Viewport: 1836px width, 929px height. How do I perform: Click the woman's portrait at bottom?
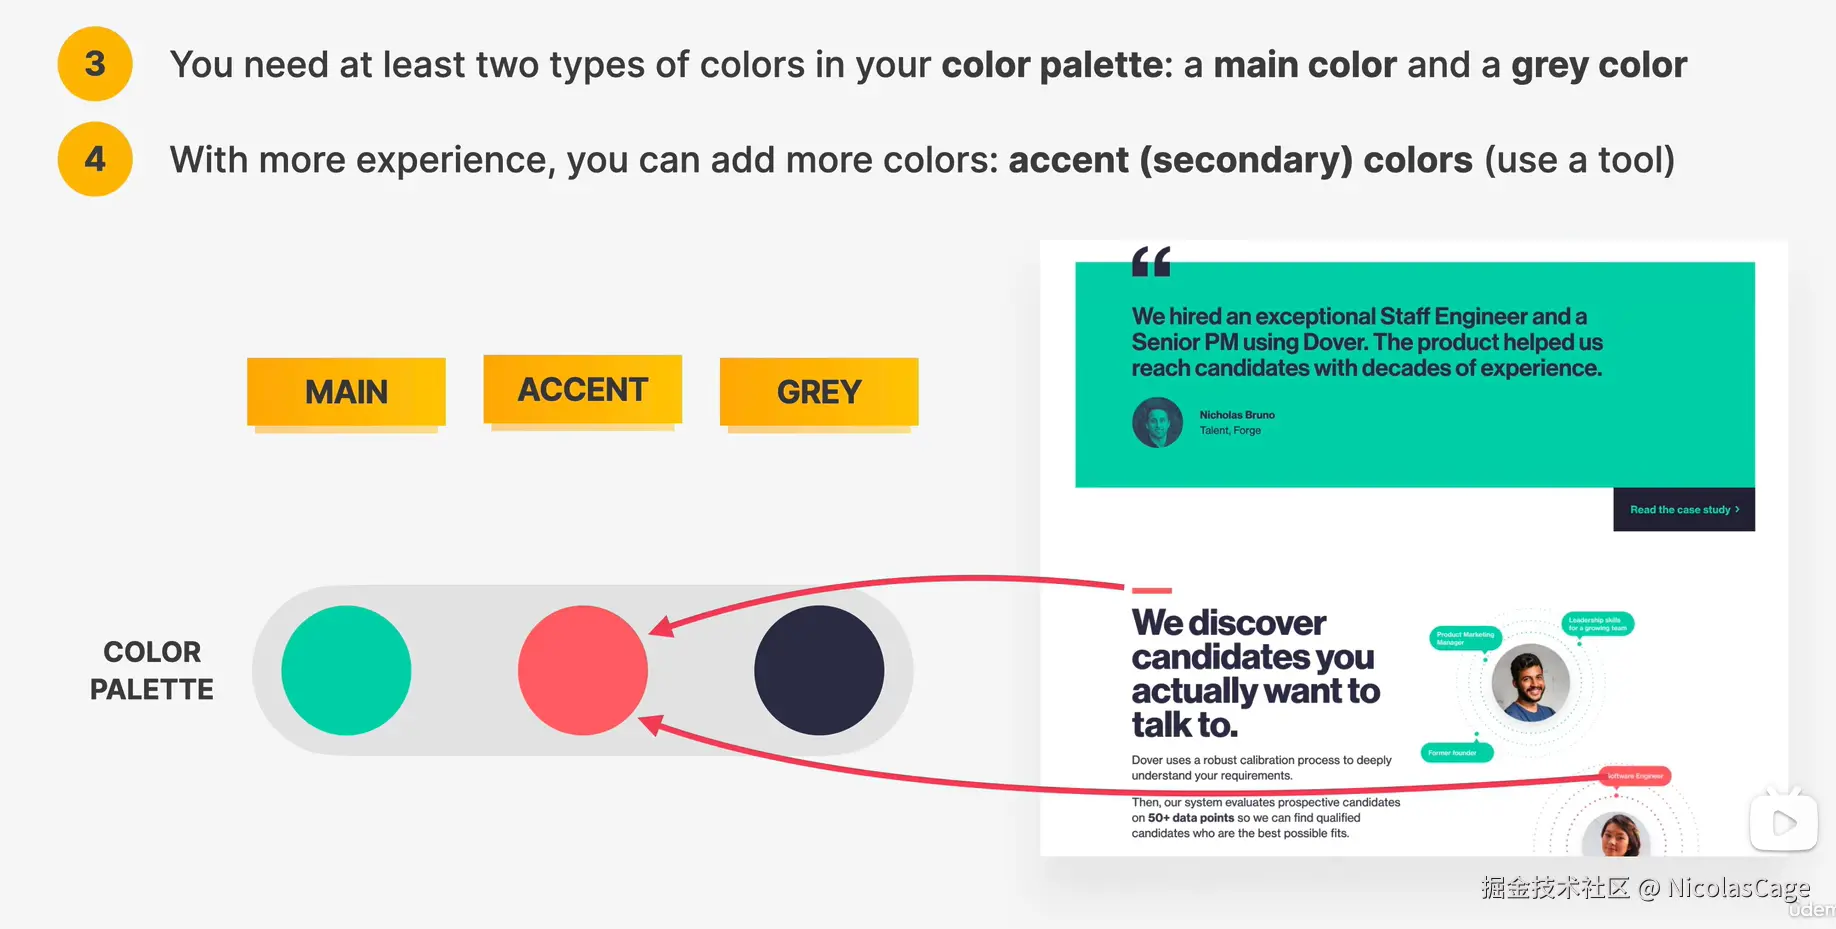(x=1617, y=836)
